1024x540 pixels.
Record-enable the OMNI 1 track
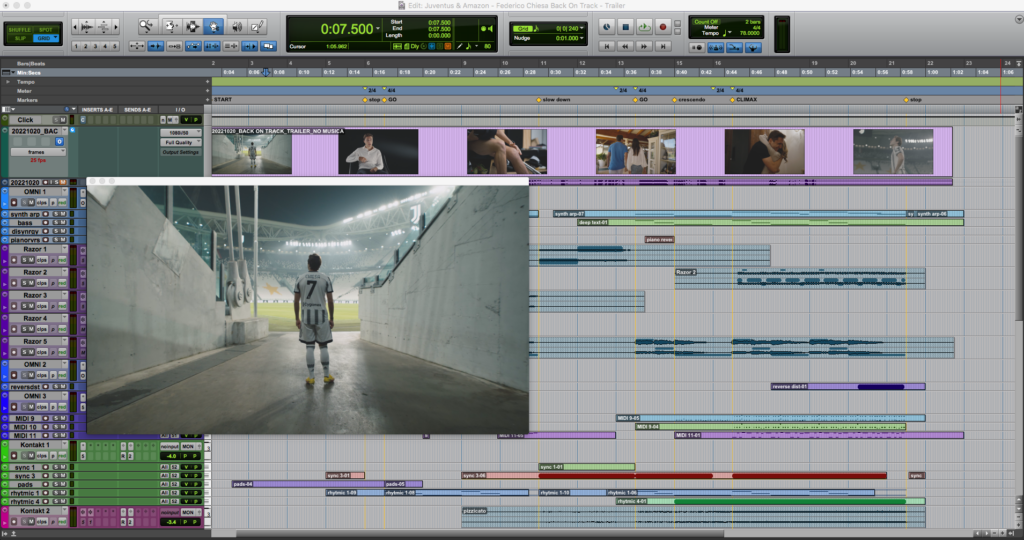(x=14, y=202)
